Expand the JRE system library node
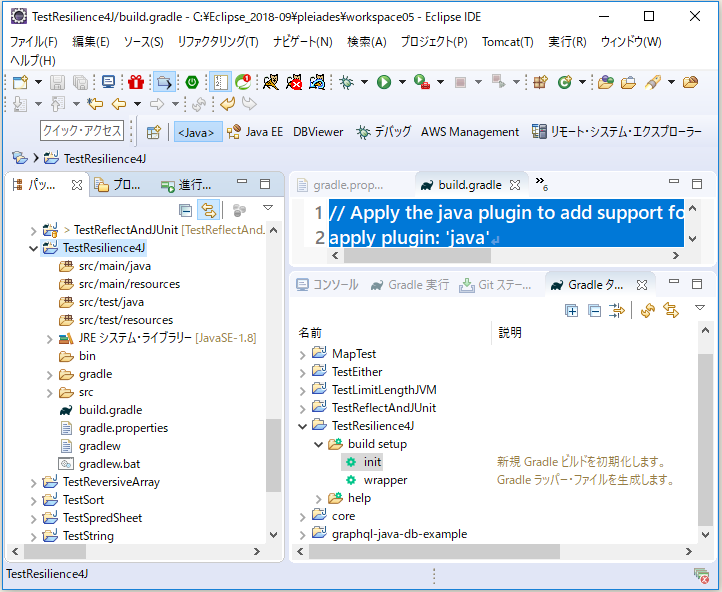The image size is (722, 592). coord(49,339)
